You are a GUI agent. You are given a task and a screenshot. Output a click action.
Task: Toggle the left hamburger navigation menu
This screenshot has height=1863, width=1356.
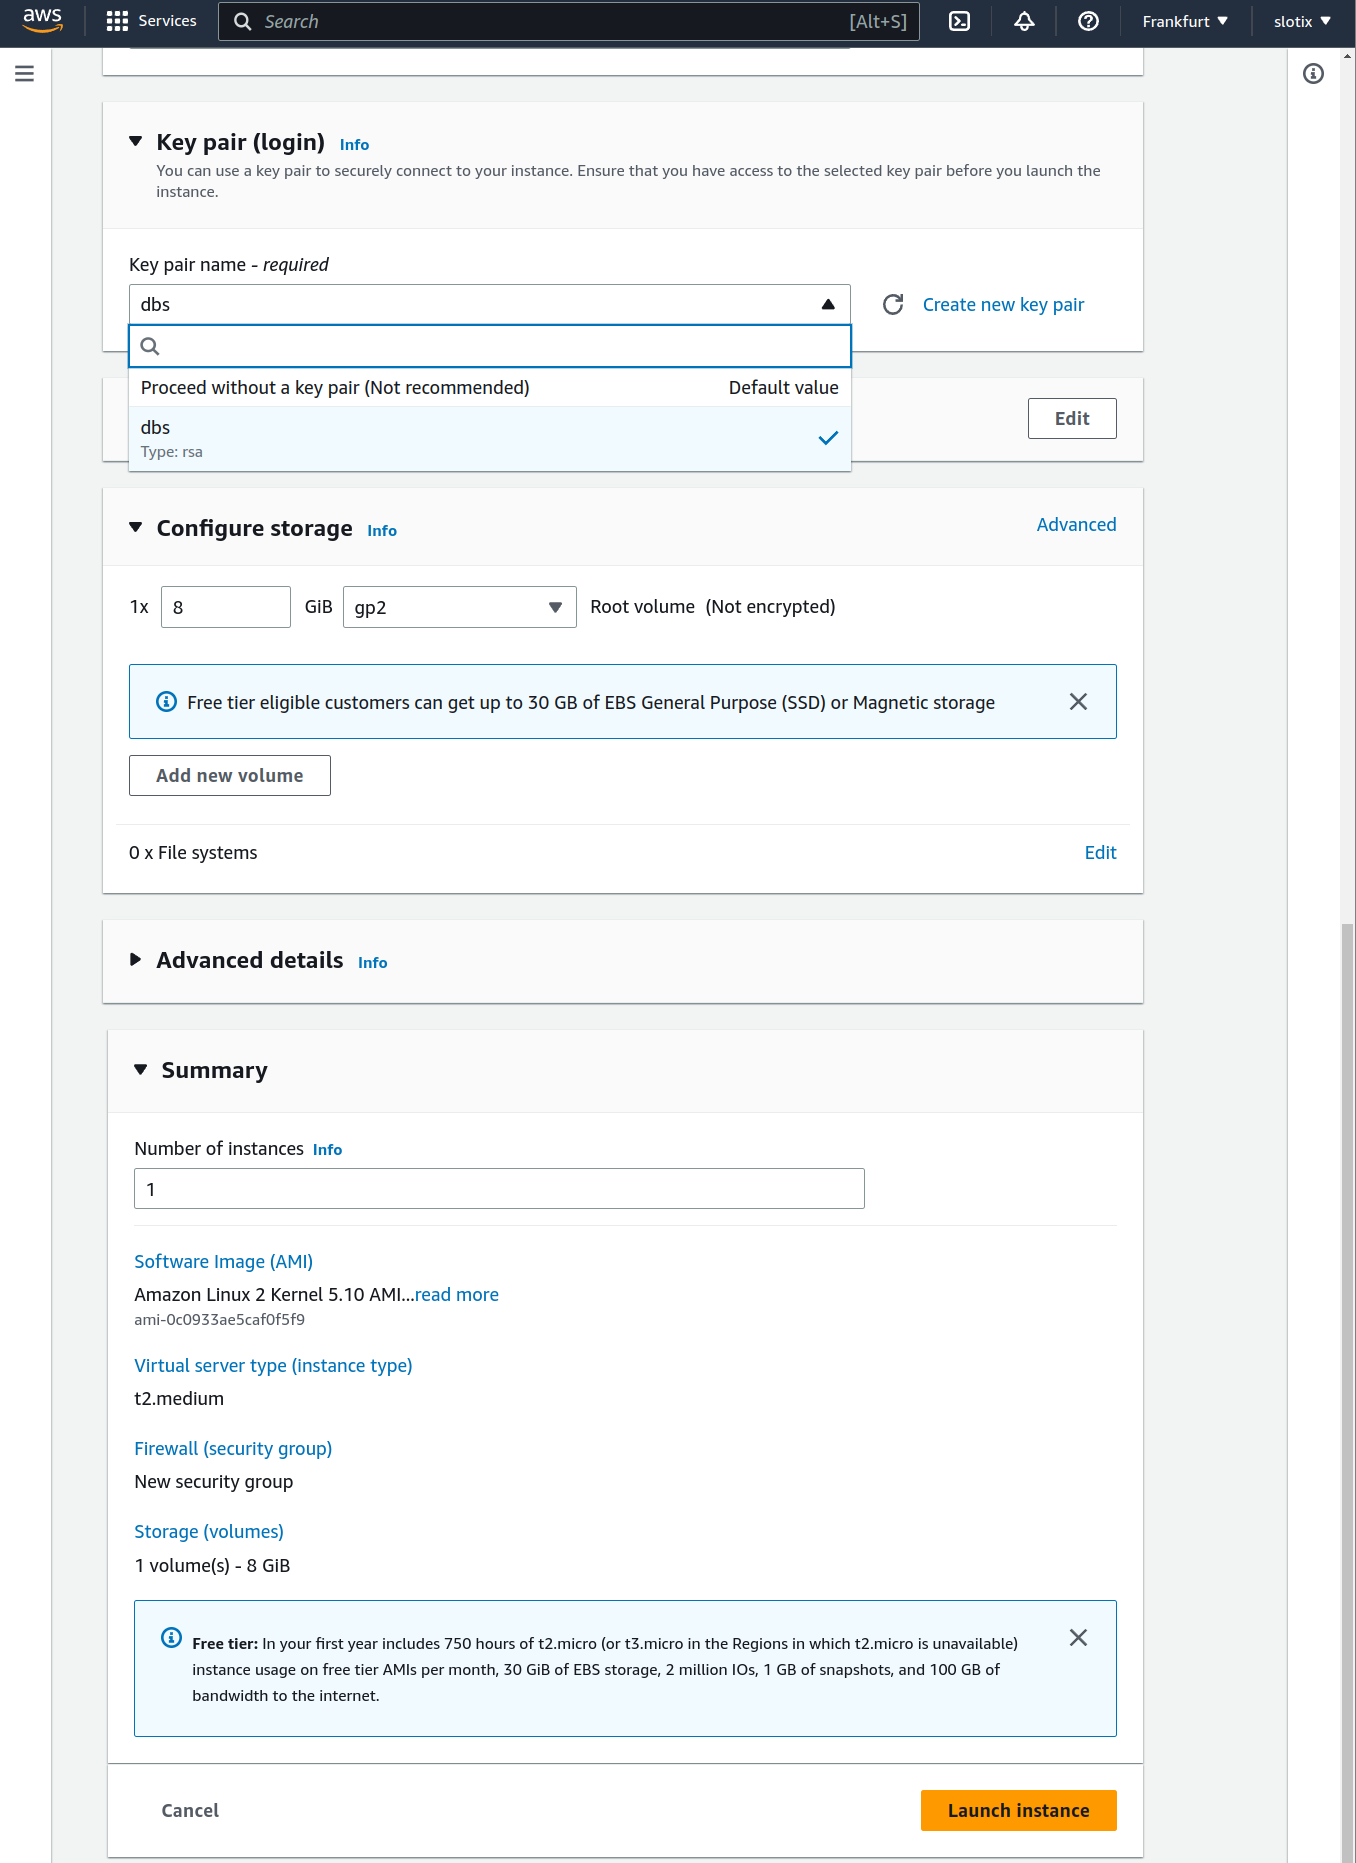tap(25, 74)
